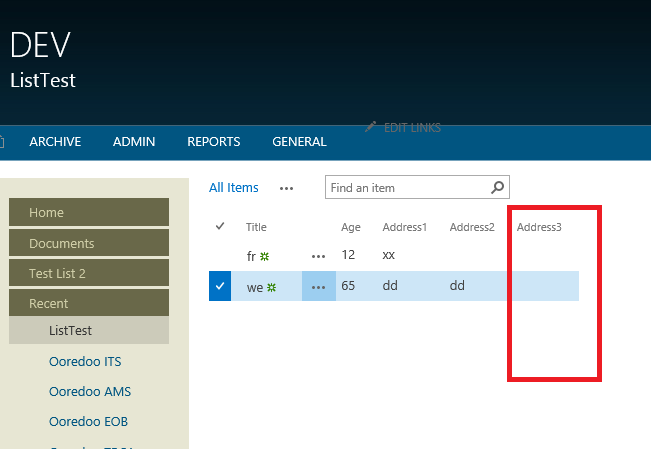This screenshot has width=651, height=449.
Task: Click the Recent sidebar heading
Action: (89, 303)
